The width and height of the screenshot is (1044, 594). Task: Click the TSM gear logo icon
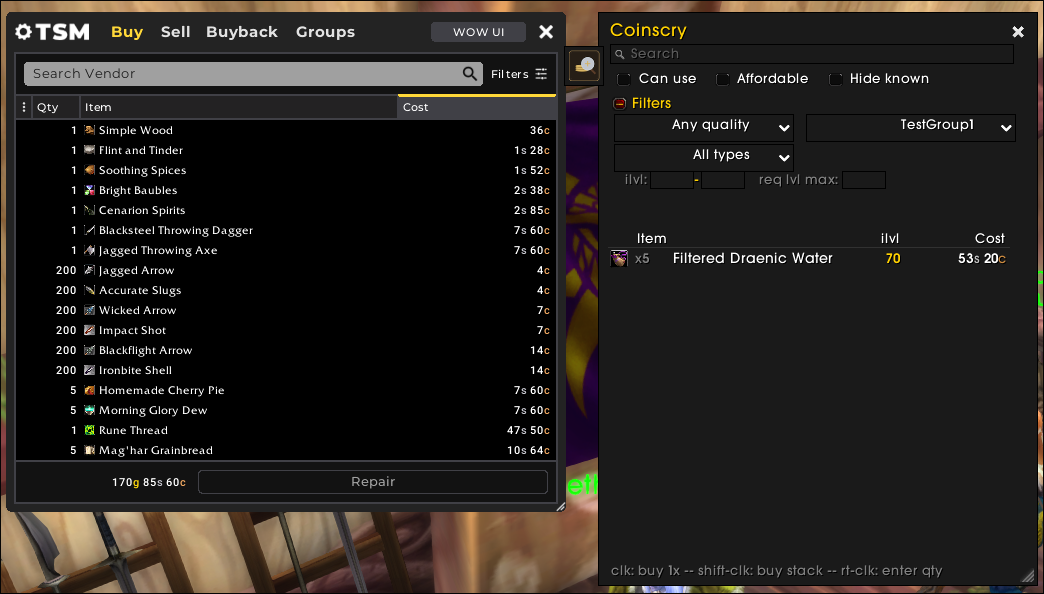(x=23, y=32)
